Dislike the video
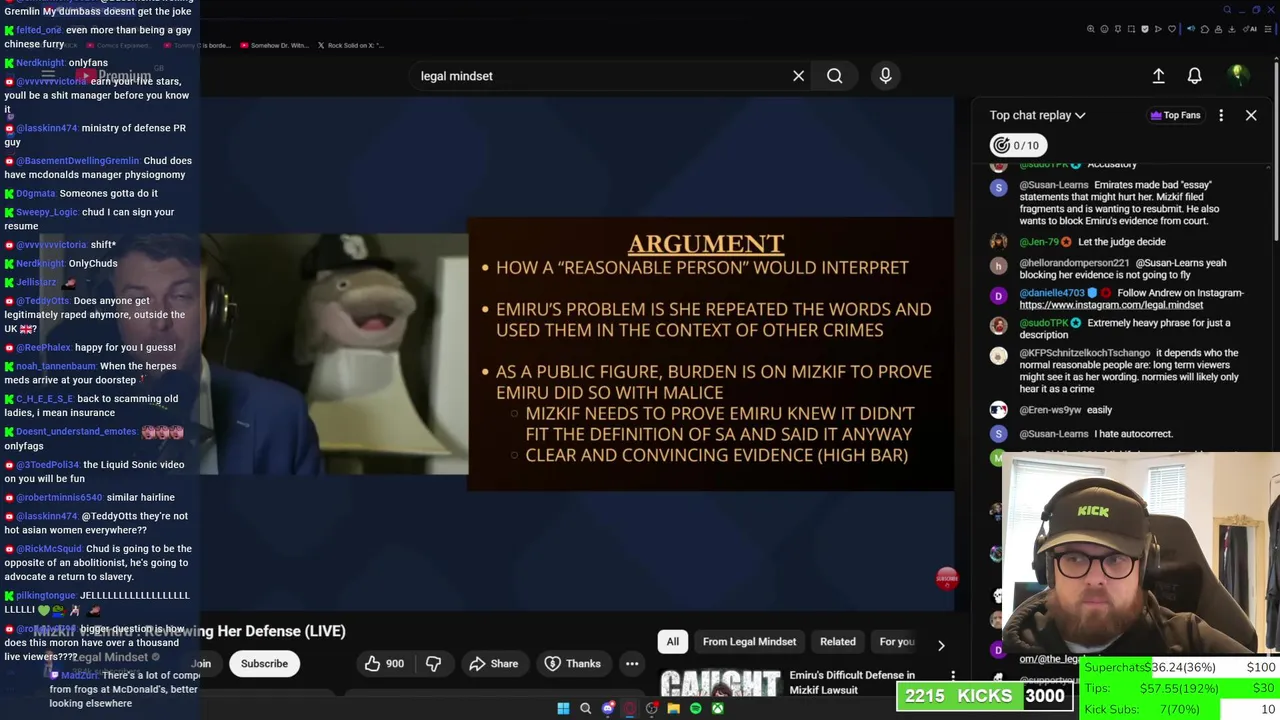This screenshot has height=720, width=1280. (433, 664)
